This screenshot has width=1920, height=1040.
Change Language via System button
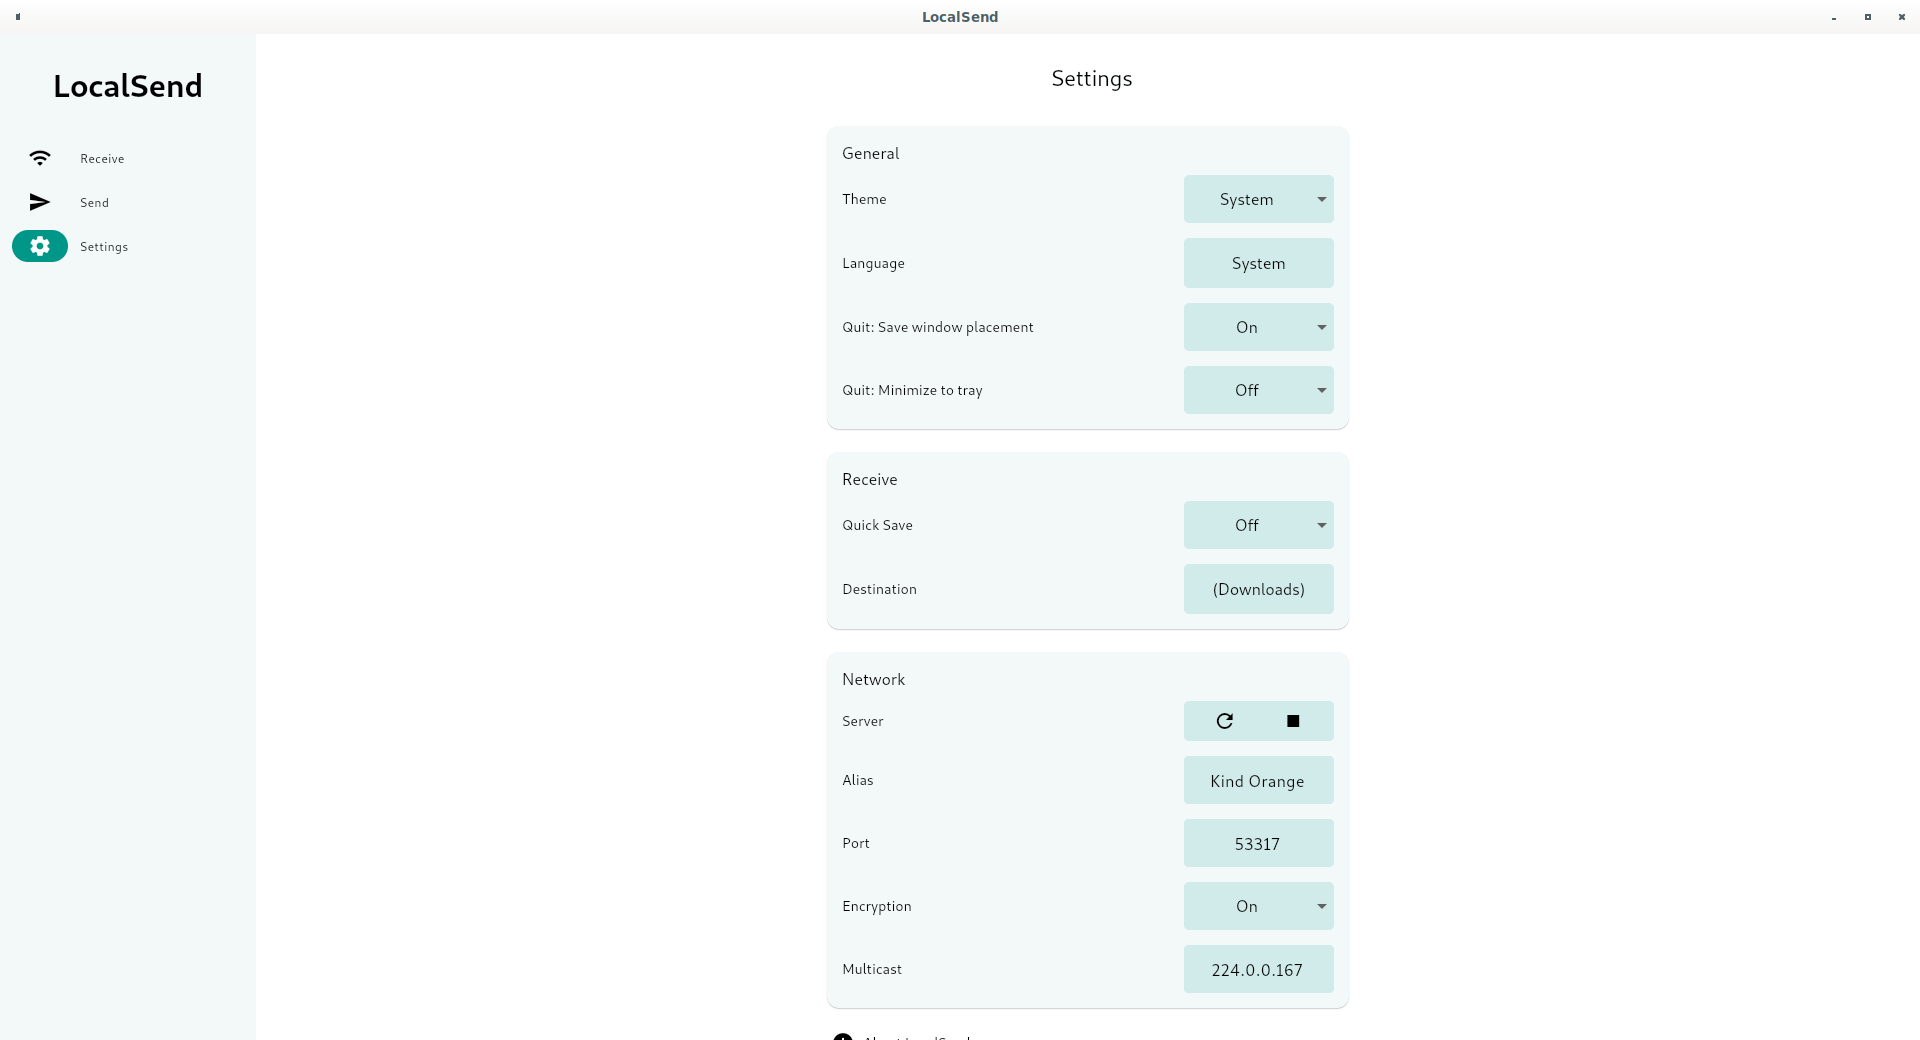(1258, 263)
